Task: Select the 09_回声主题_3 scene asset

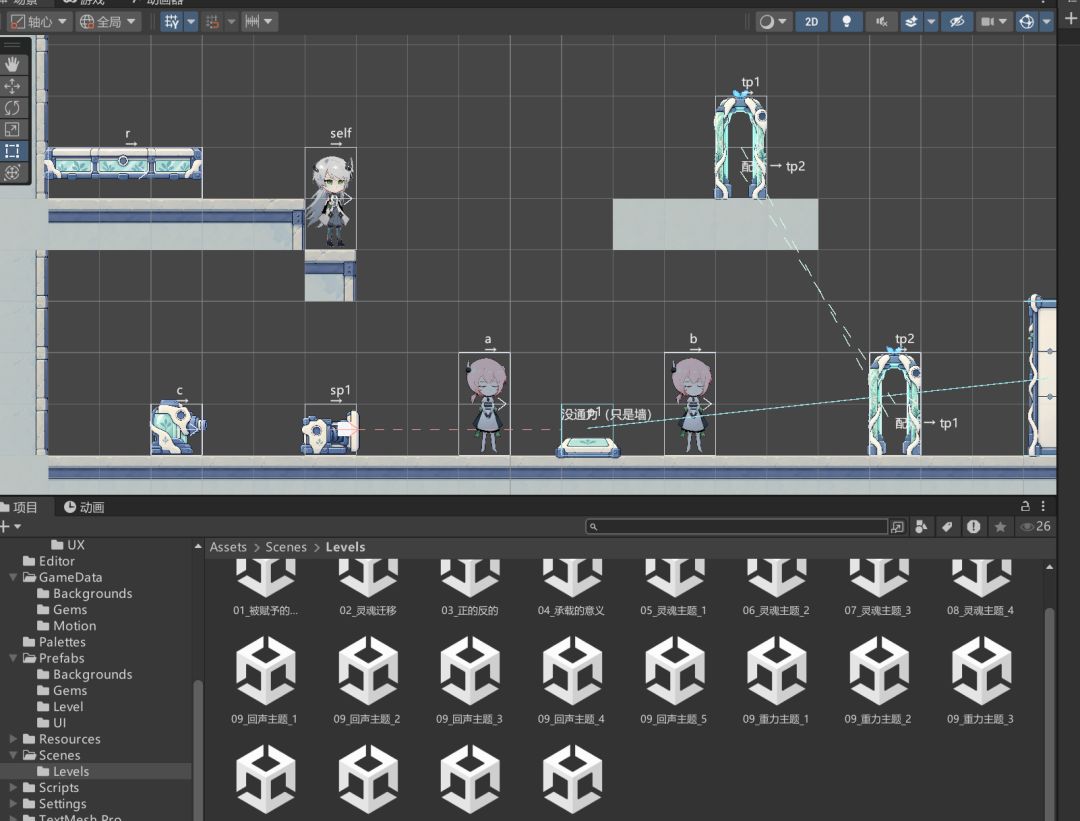Action: point(469,681)
